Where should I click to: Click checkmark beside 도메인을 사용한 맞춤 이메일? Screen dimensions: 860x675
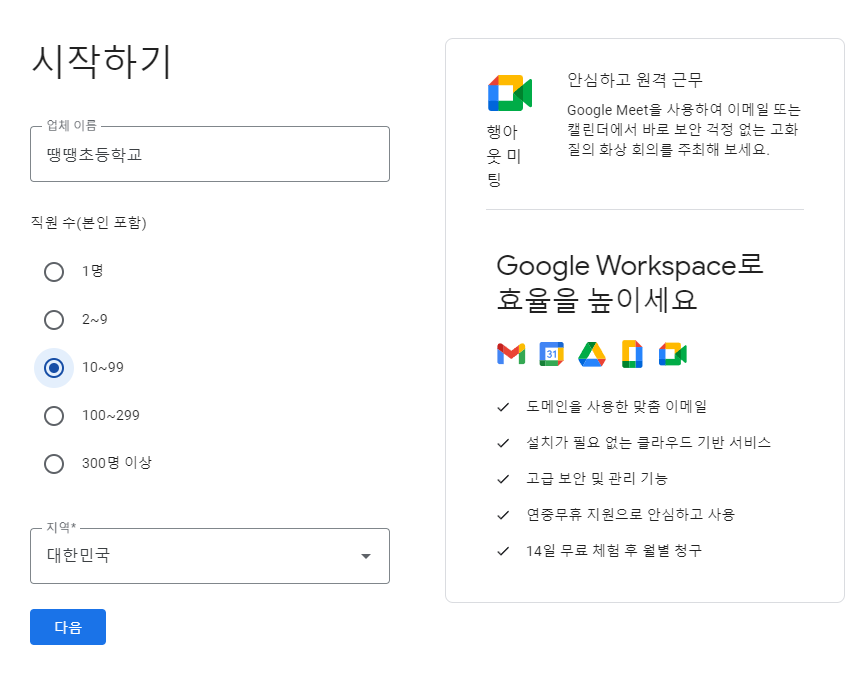pos(503,407)
